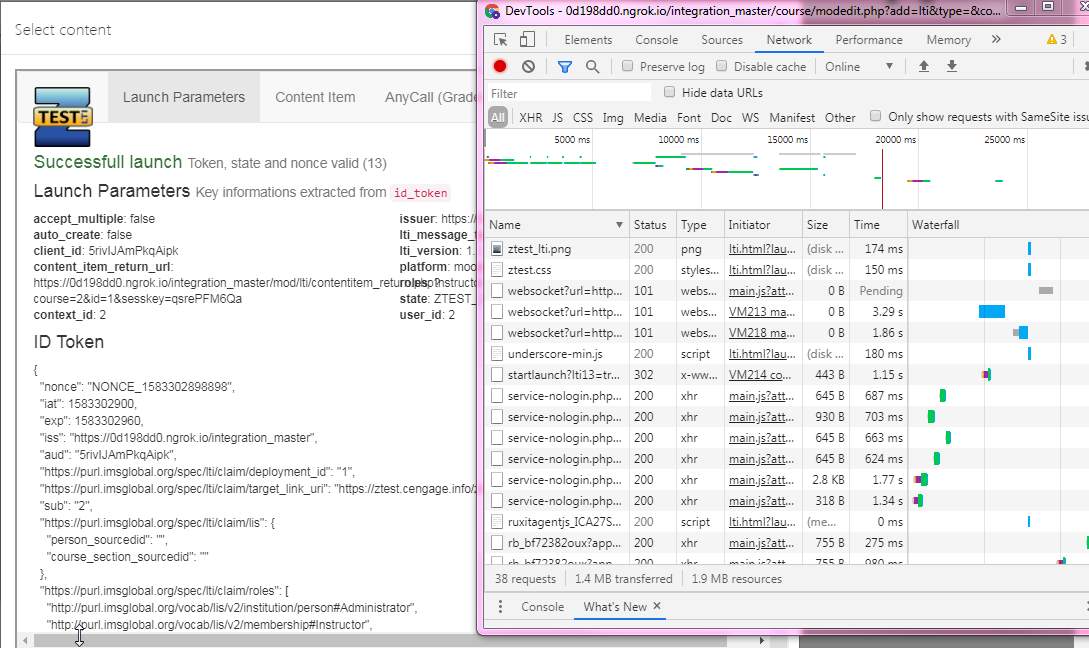Close the What's New drawer tab
The image size is (1089, 648).
pos(657,606)
